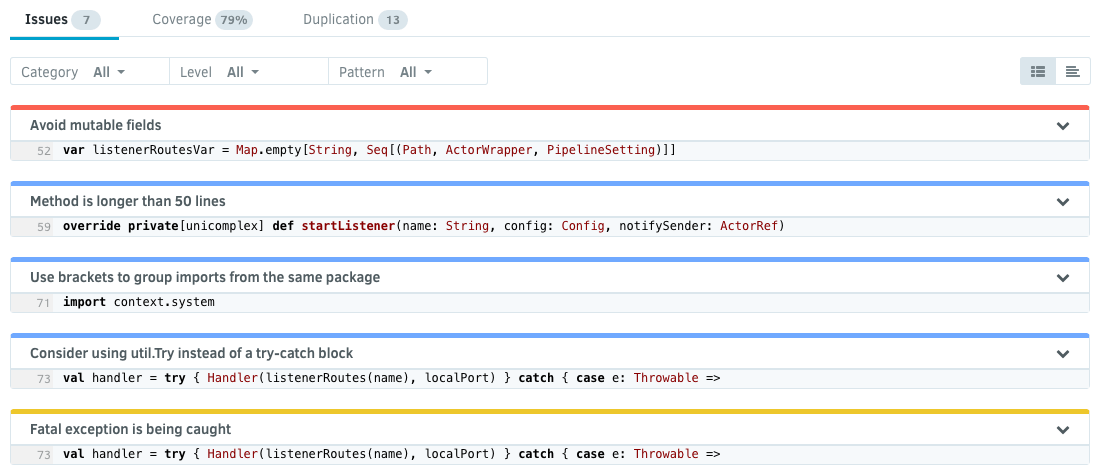Screen dimensions: 1100x473
Task: Open the Level filter dropdown
Action: tap(242, 72)
